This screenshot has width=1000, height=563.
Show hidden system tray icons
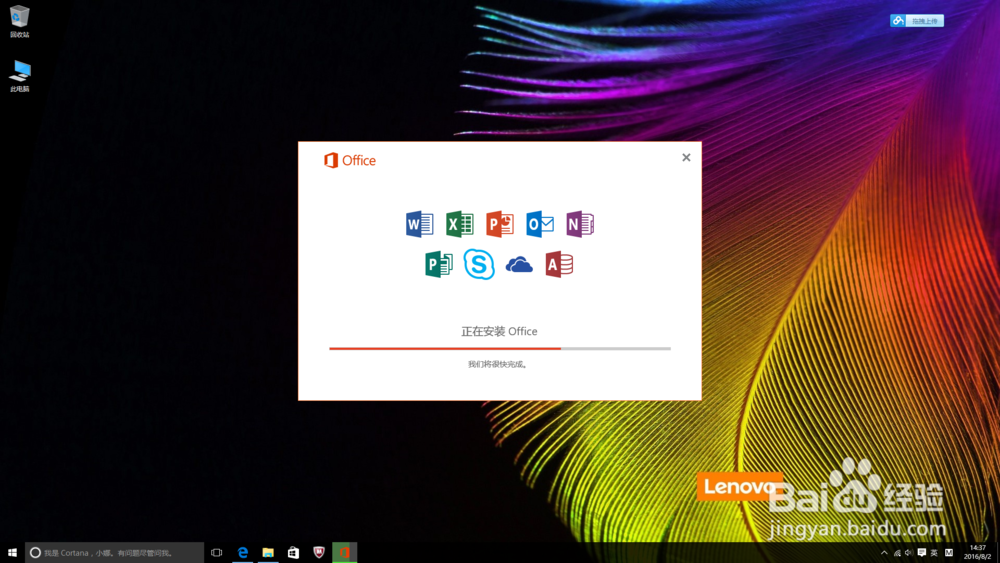coord(884,553)
